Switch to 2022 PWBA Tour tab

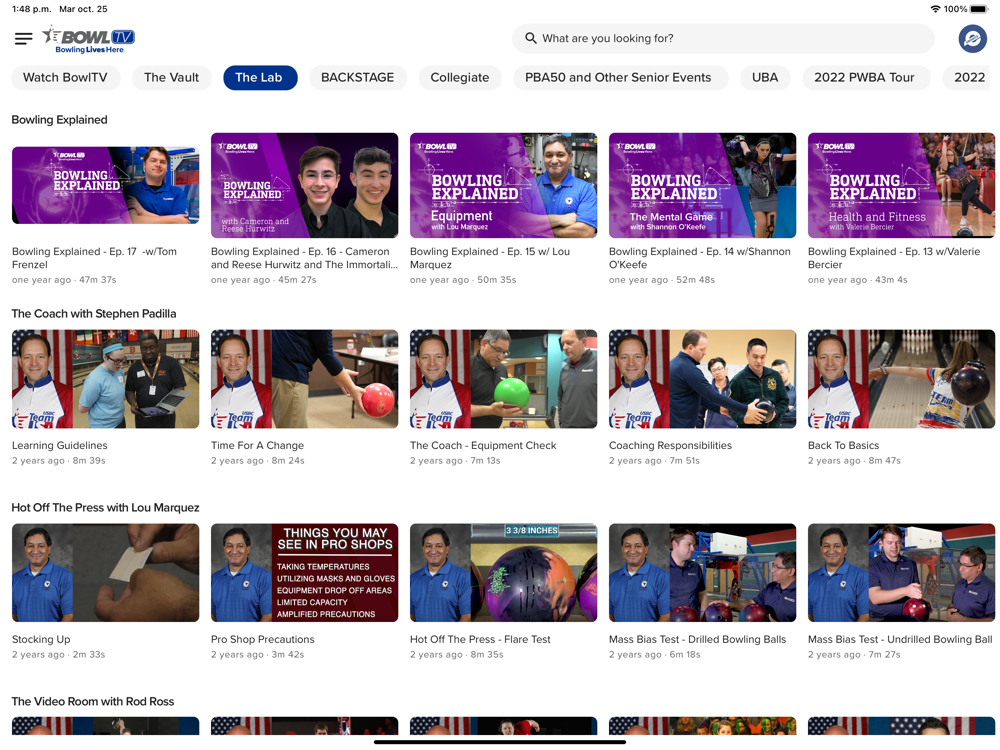[x=864, y=77]
